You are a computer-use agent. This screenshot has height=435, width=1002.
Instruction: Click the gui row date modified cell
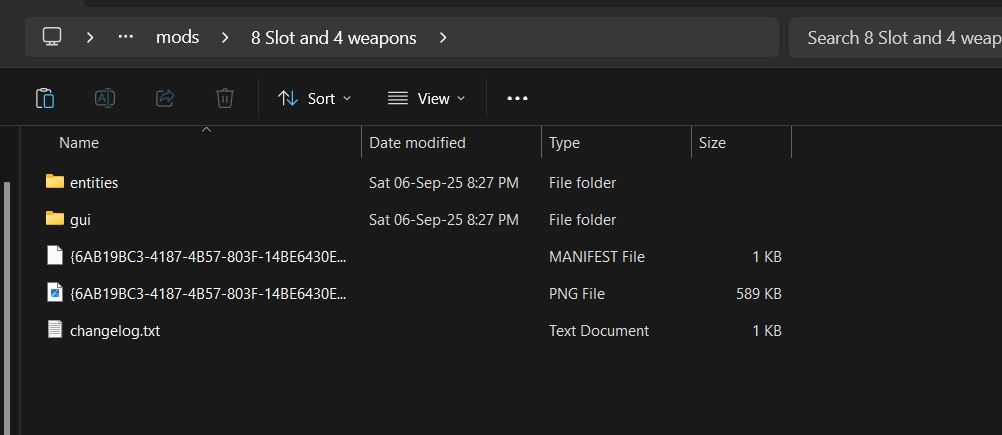click(x=443, y=220)
